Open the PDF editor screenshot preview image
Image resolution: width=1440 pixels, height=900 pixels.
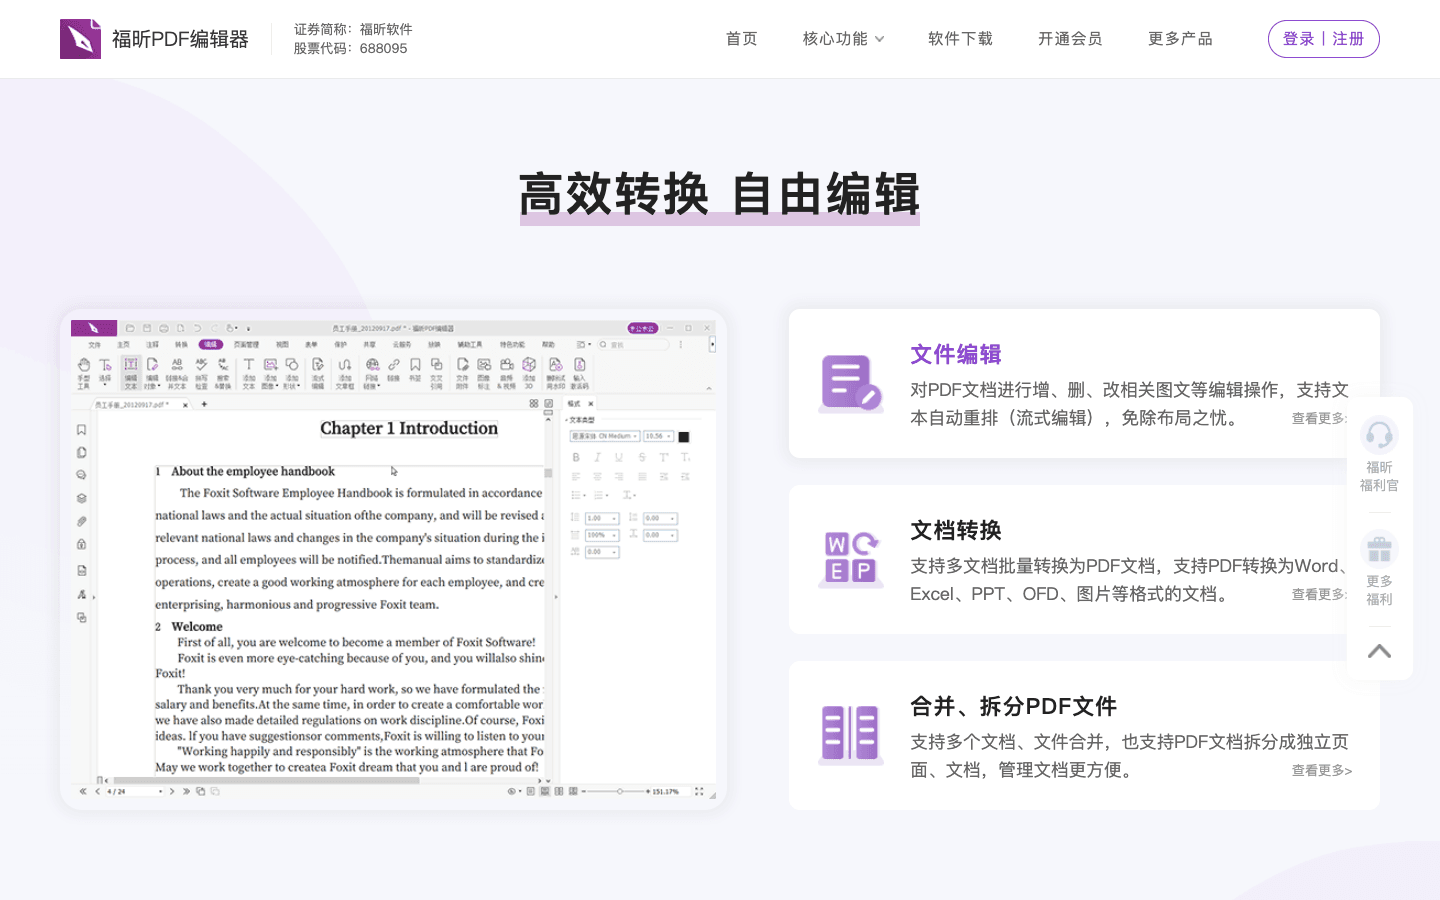pos(393,559)
